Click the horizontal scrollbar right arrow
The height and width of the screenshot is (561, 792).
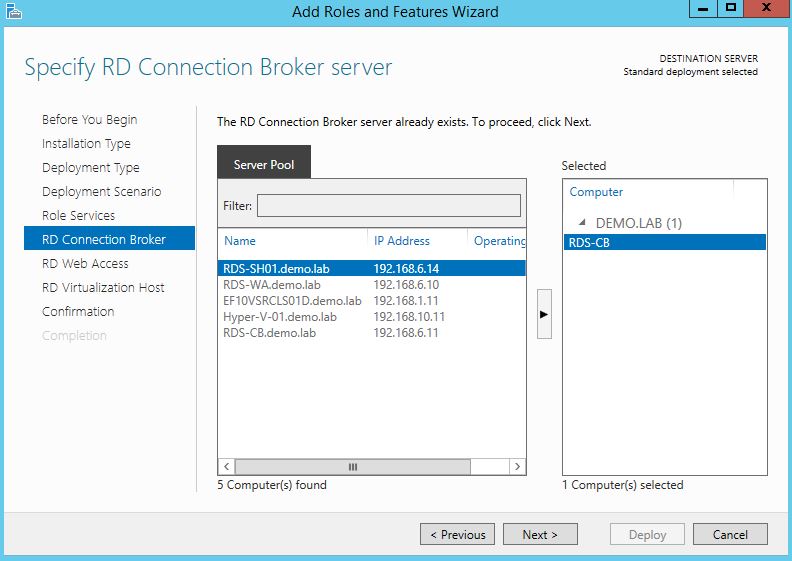[x=517, y=467]
